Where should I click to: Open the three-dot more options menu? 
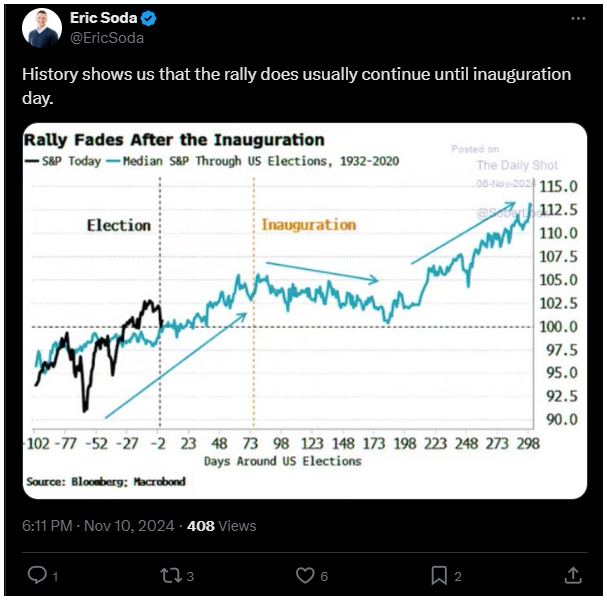[x=578, y=18]
